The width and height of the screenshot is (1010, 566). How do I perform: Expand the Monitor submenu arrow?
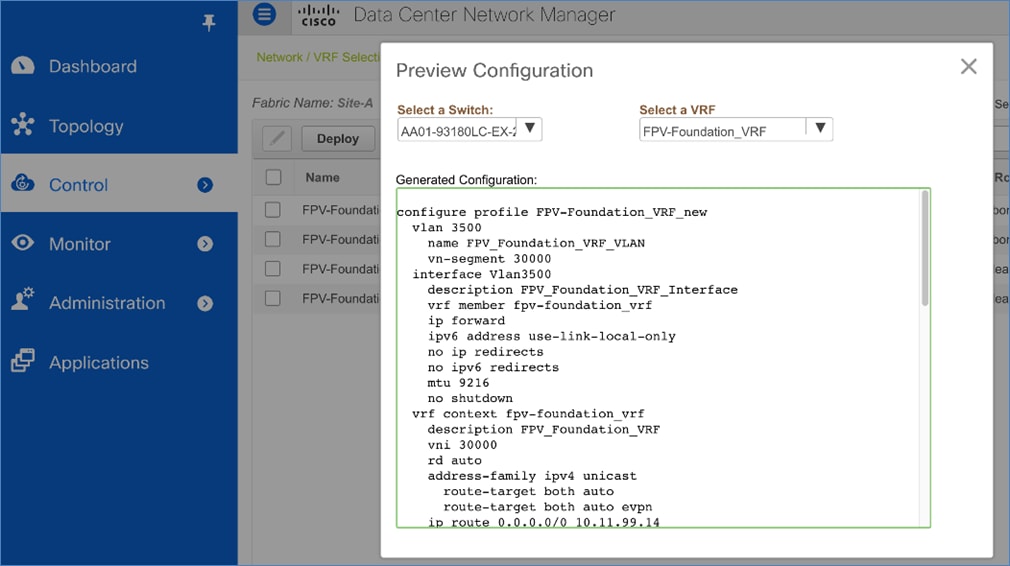(205, 244)
